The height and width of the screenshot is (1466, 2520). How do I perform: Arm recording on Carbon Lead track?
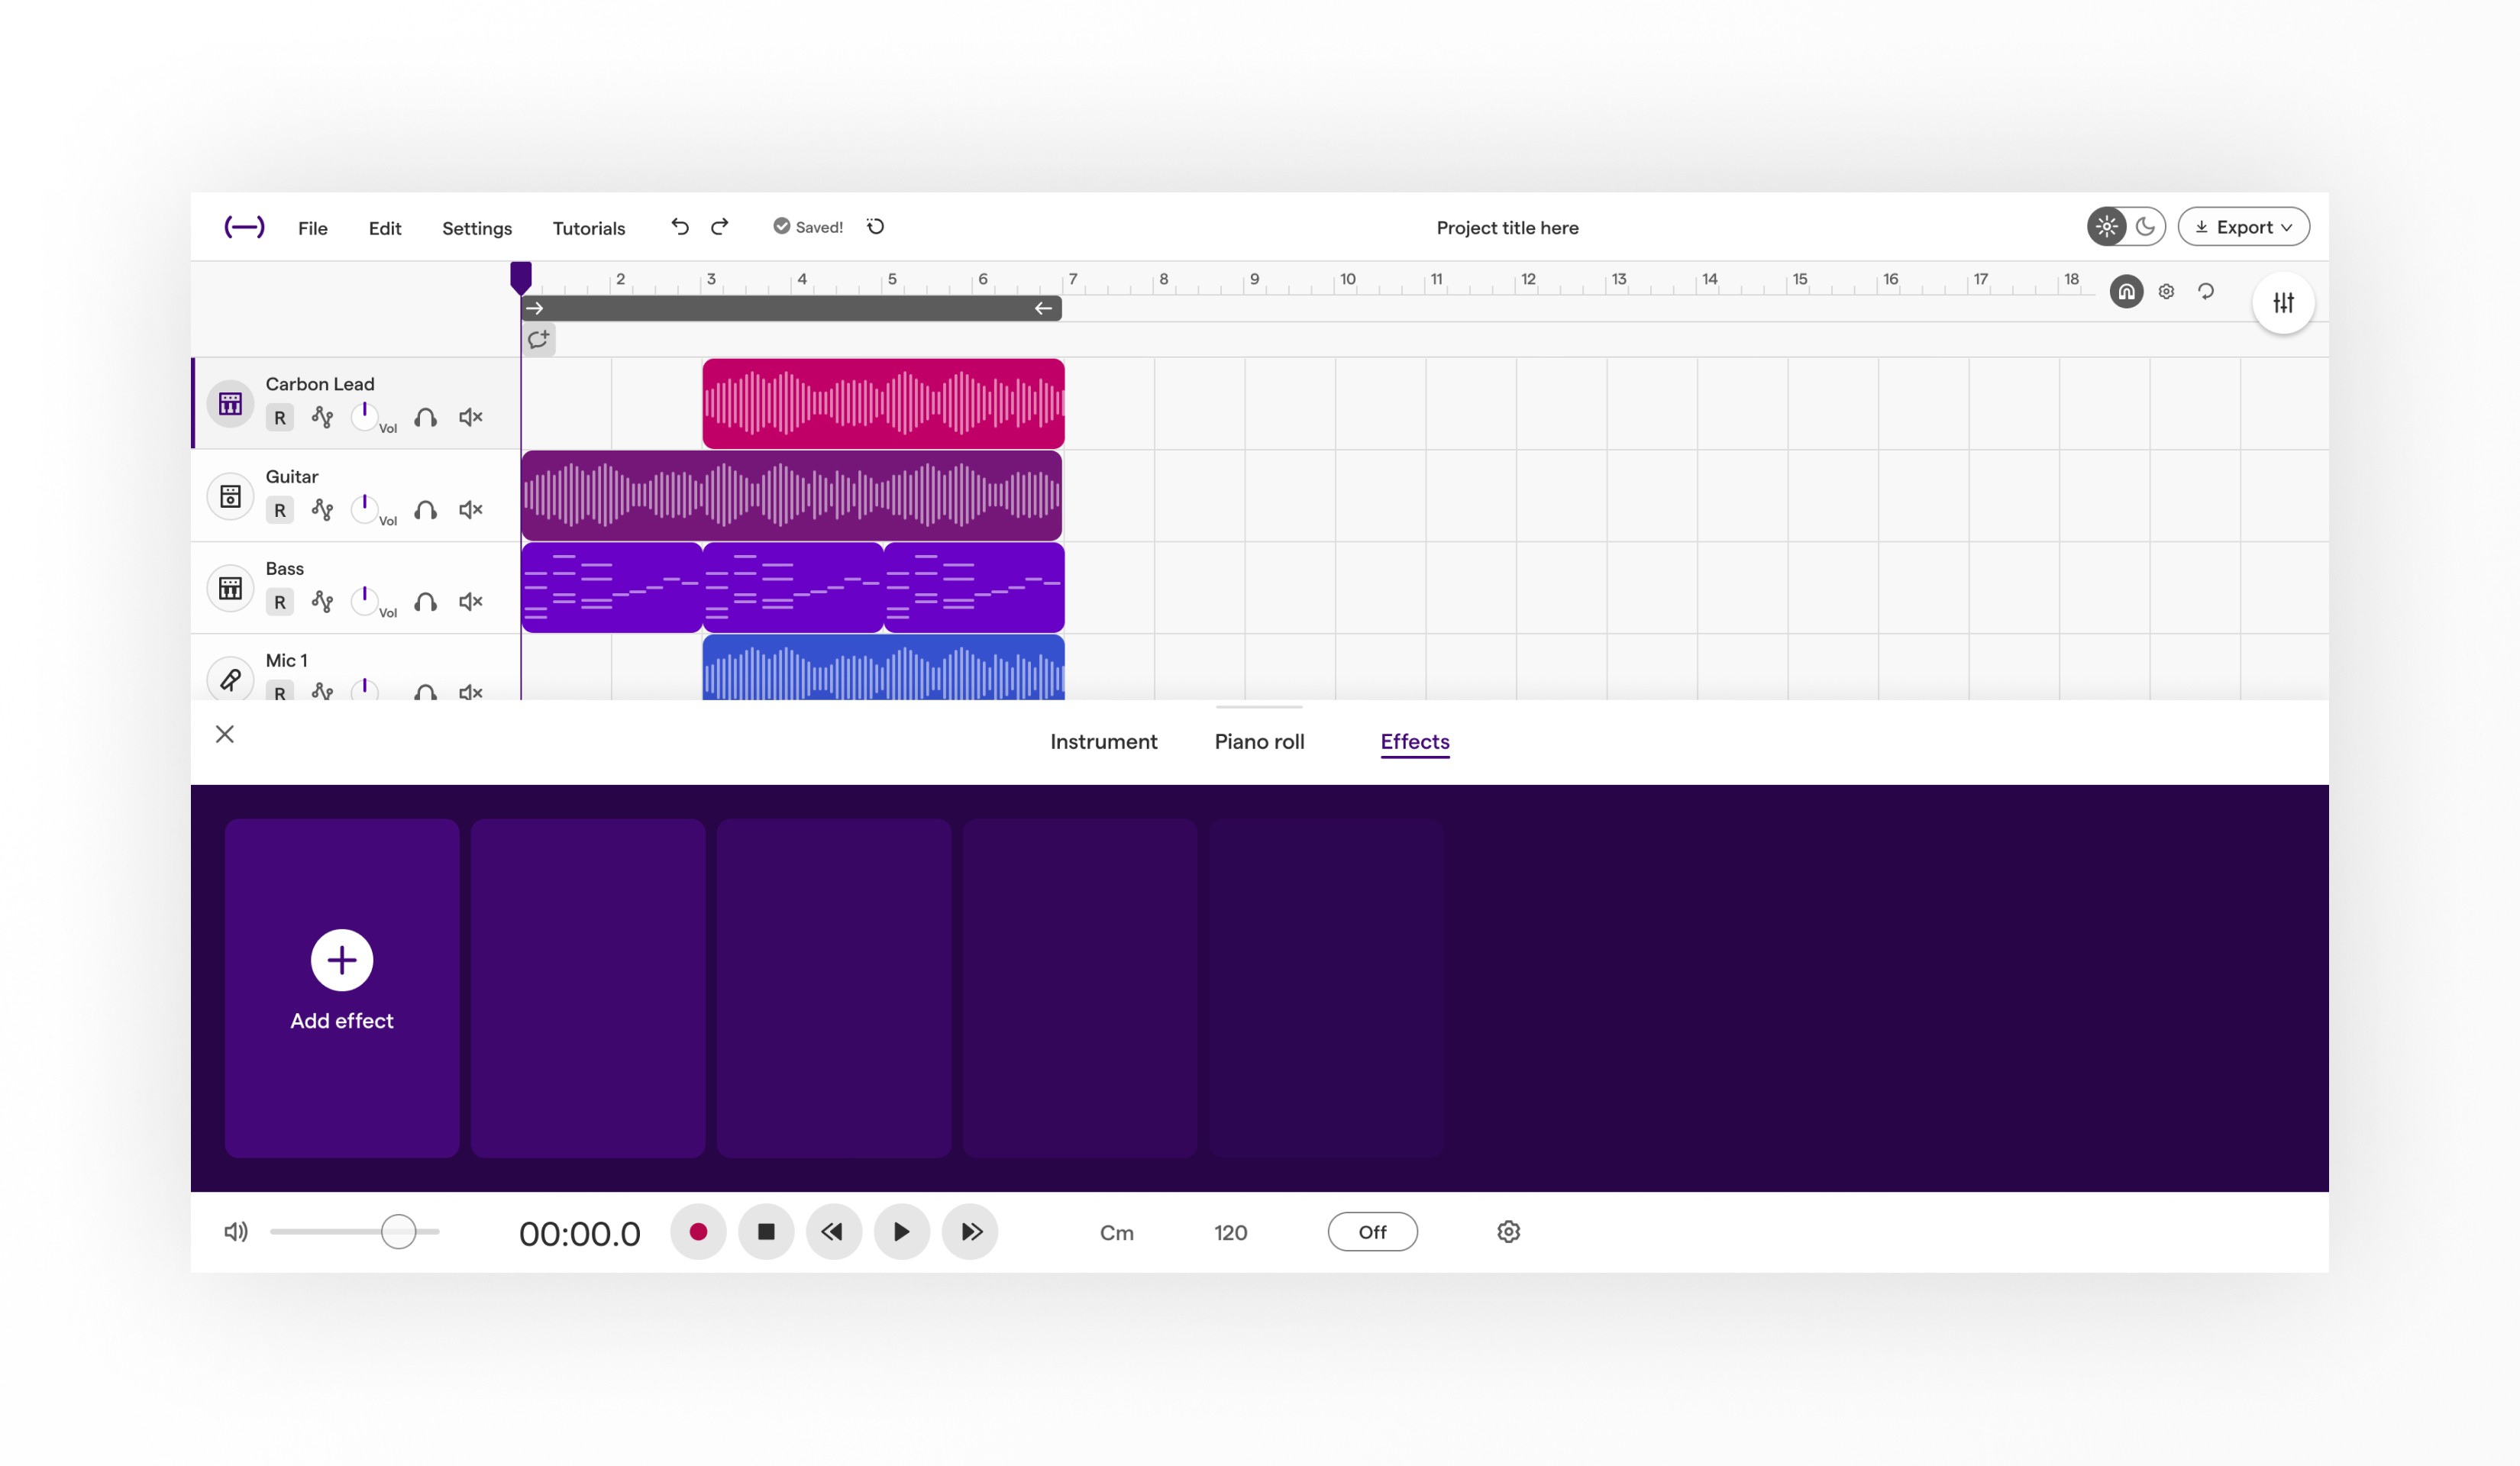[x=280, y=418]
